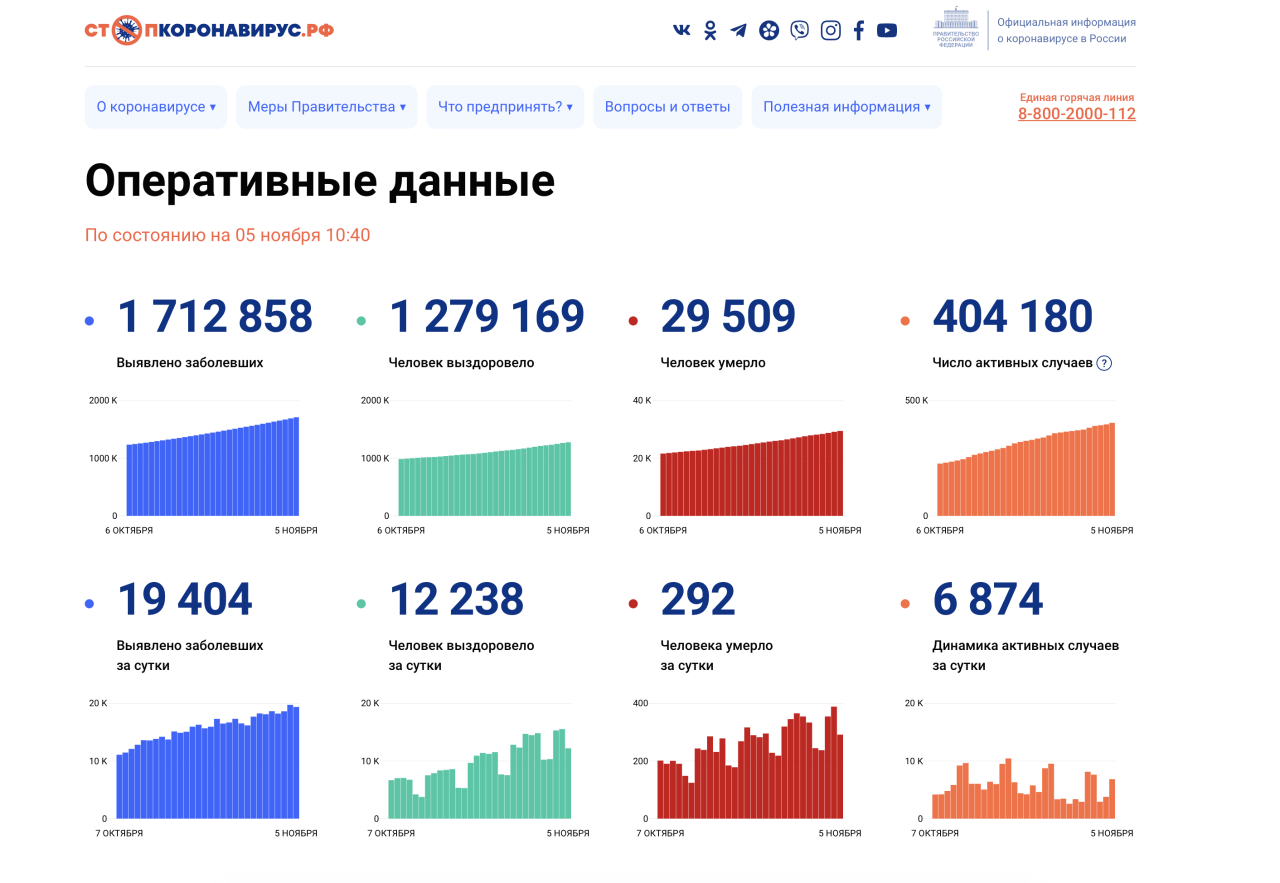1280x883 pixels.
Task: Click the daily deaths number 292
Action: (x=698, y=600)
